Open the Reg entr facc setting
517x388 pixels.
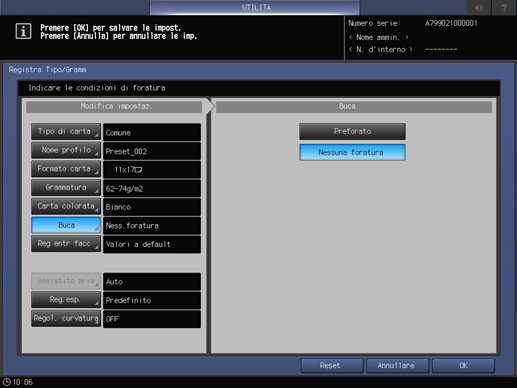[x=66, y=244]
